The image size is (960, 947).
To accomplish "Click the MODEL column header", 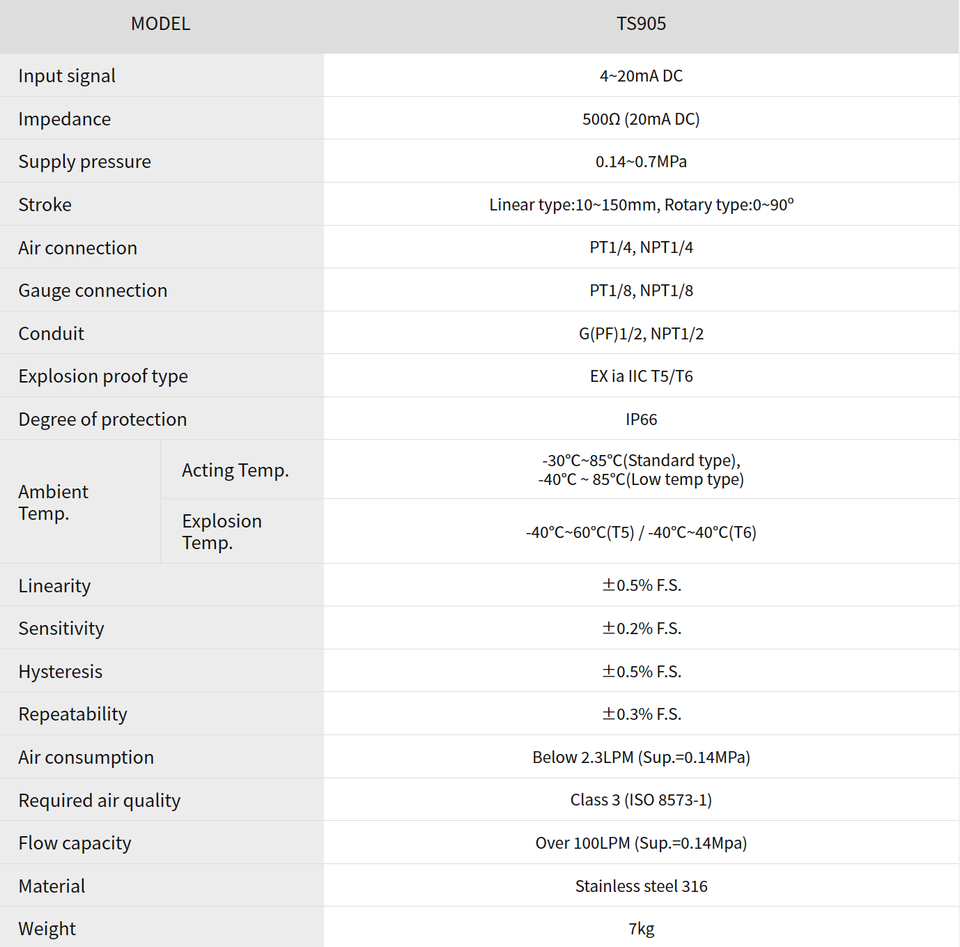I will (x=160, y=24).
